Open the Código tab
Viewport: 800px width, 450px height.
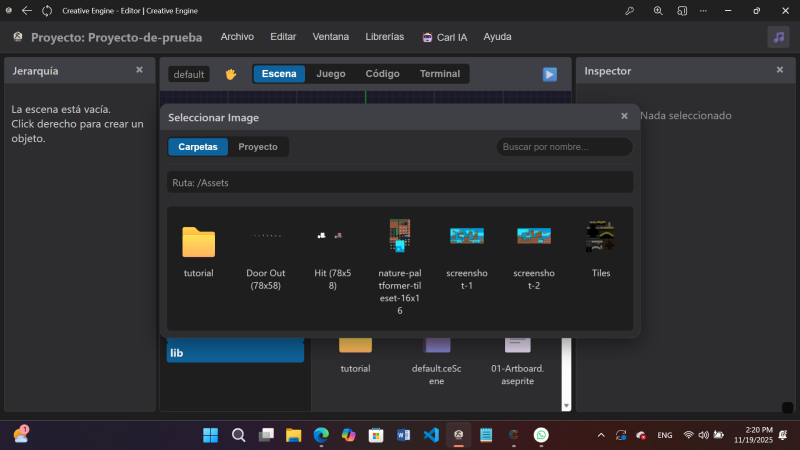coord(382,74)
